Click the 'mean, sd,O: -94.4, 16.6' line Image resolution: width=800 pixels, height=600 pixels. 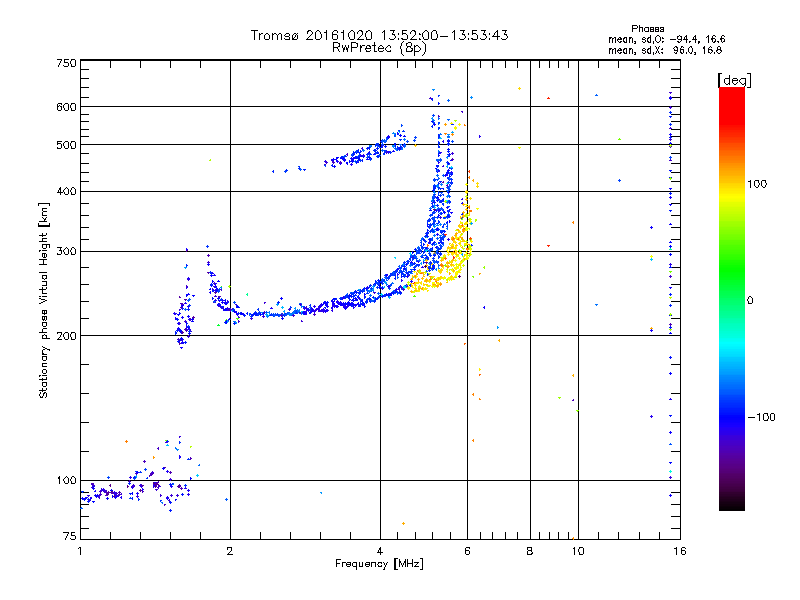click(x=666, y=39)
